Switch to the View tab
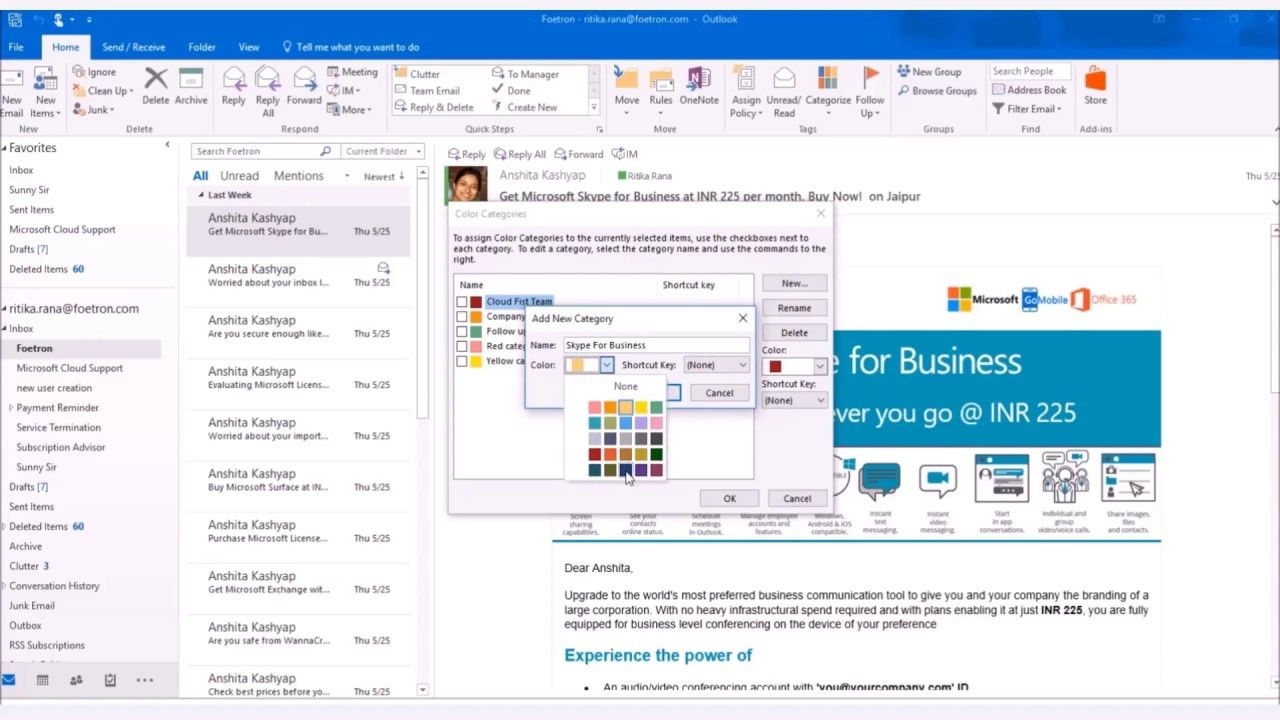Viewport: 1280px width, 720px height. tap(249, 47)
